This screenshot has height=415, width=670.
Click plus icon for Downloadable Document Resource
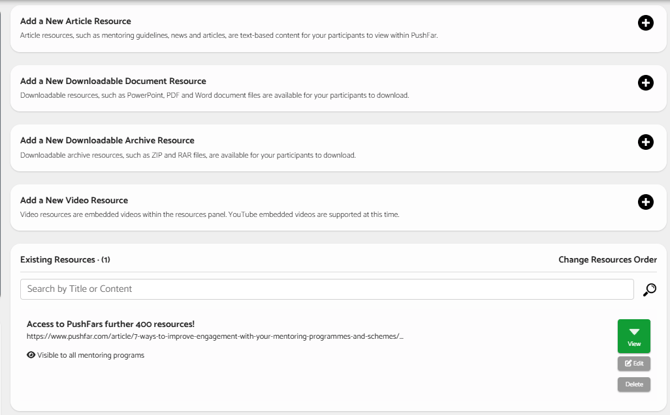click(x=645, y=82)
